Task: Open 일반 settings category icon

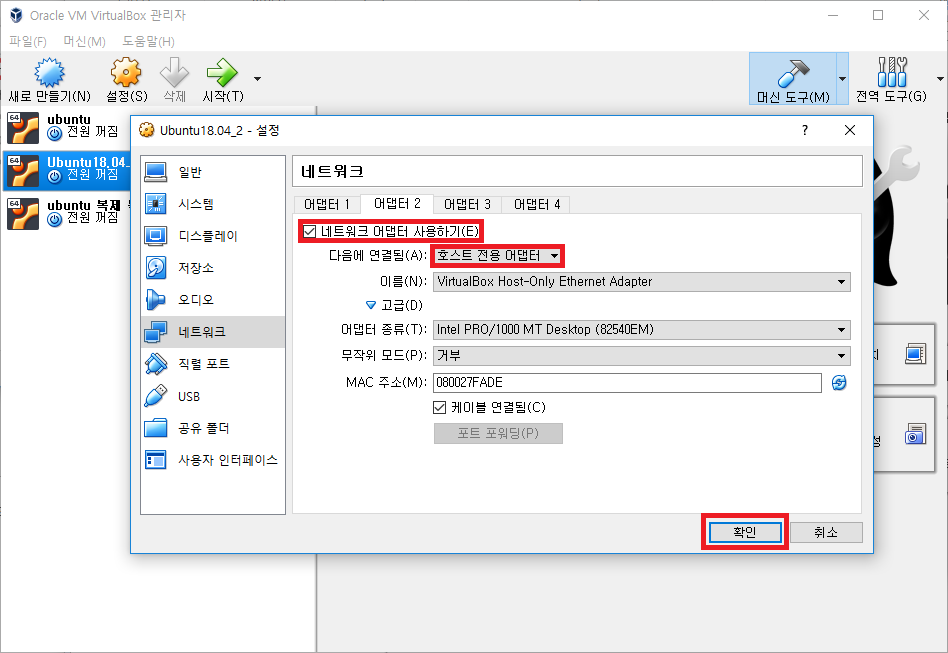Action: tap(156, 172)
